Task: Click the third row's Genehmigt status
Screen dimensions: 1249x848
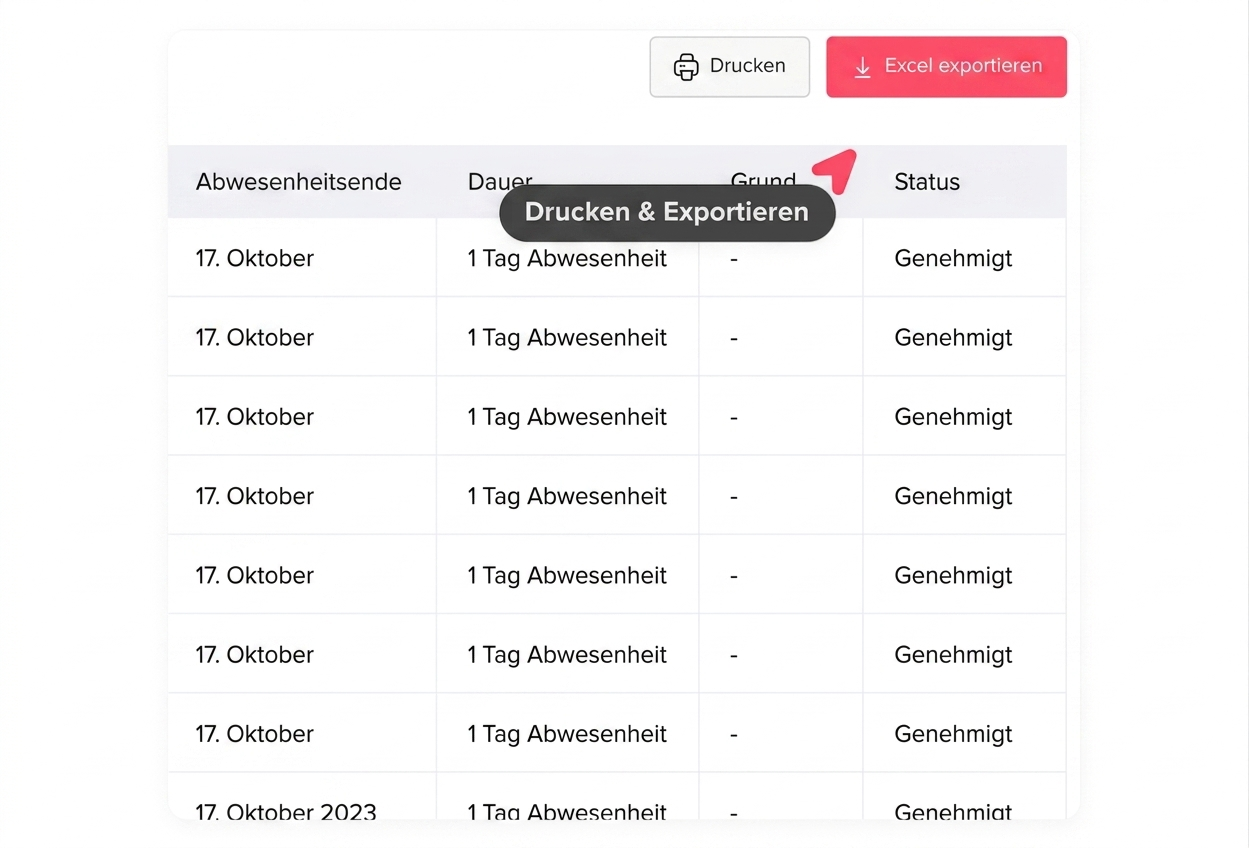Action: 953,417
